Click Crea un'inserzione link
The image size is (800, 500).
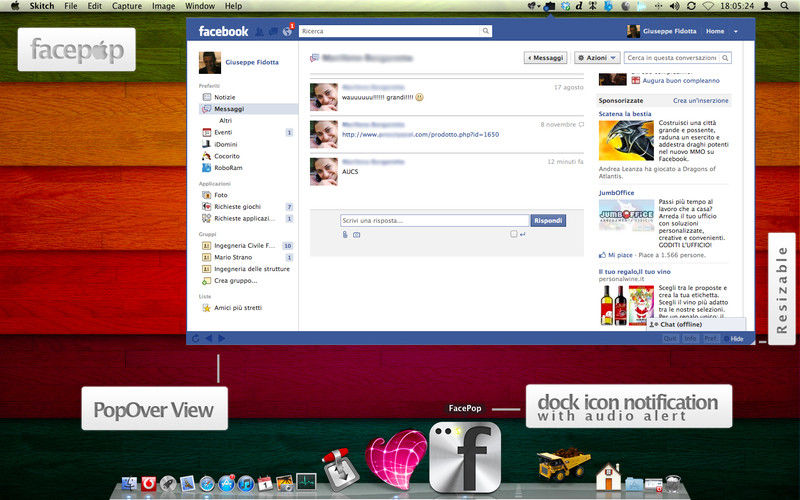coord(701,101)
